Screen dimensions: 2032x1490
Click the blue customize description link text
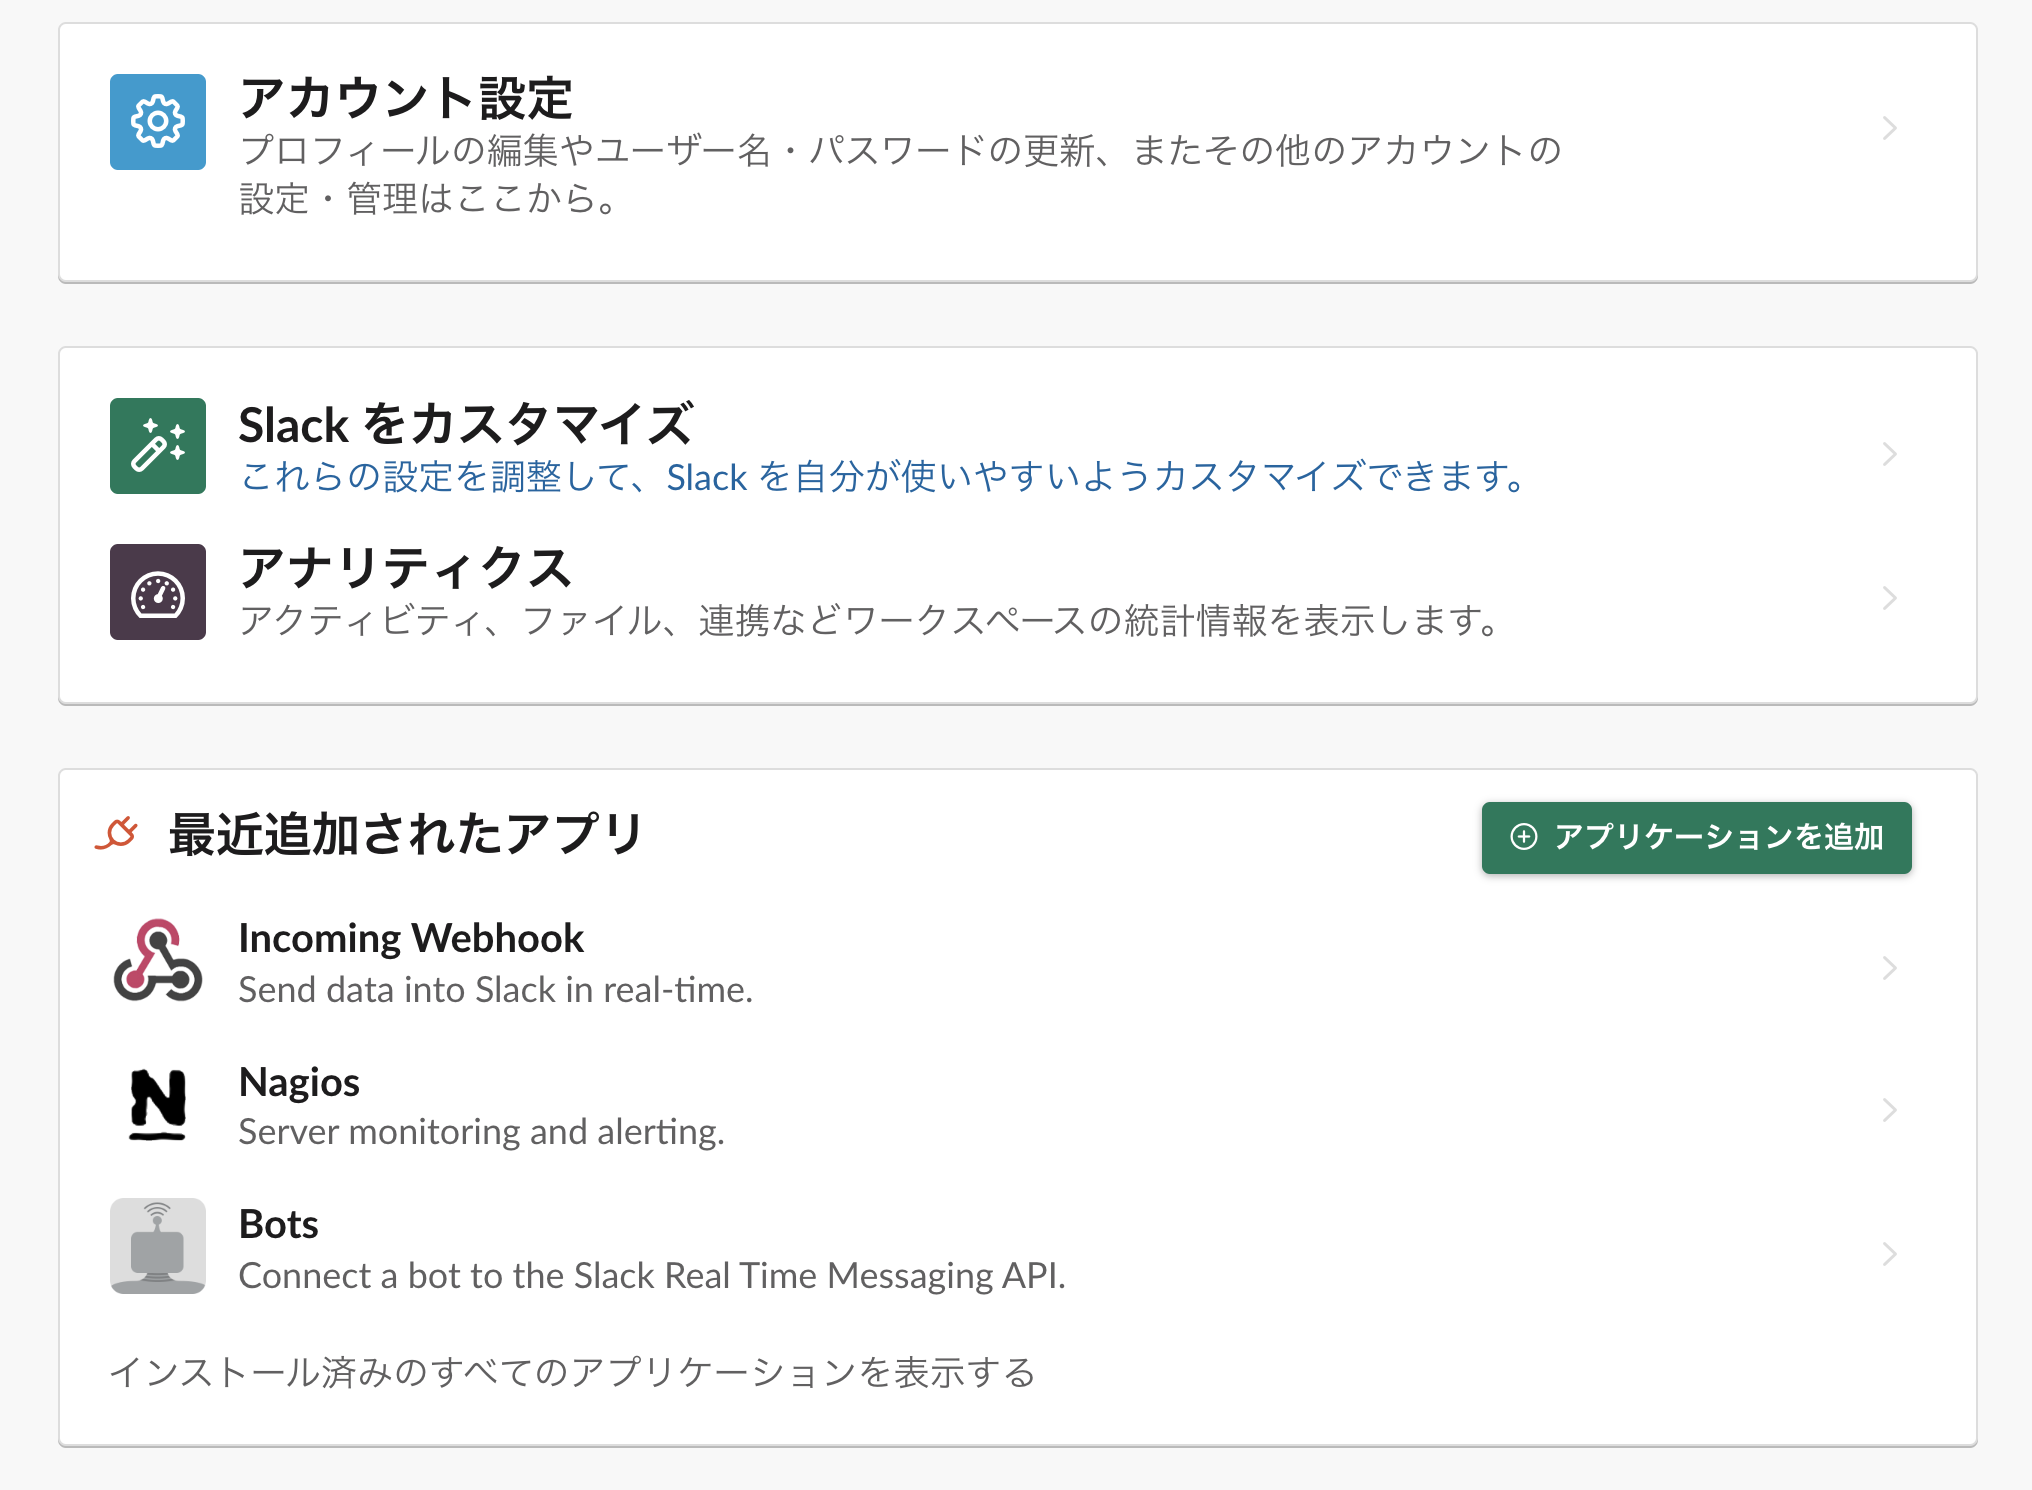pos(884,477)
